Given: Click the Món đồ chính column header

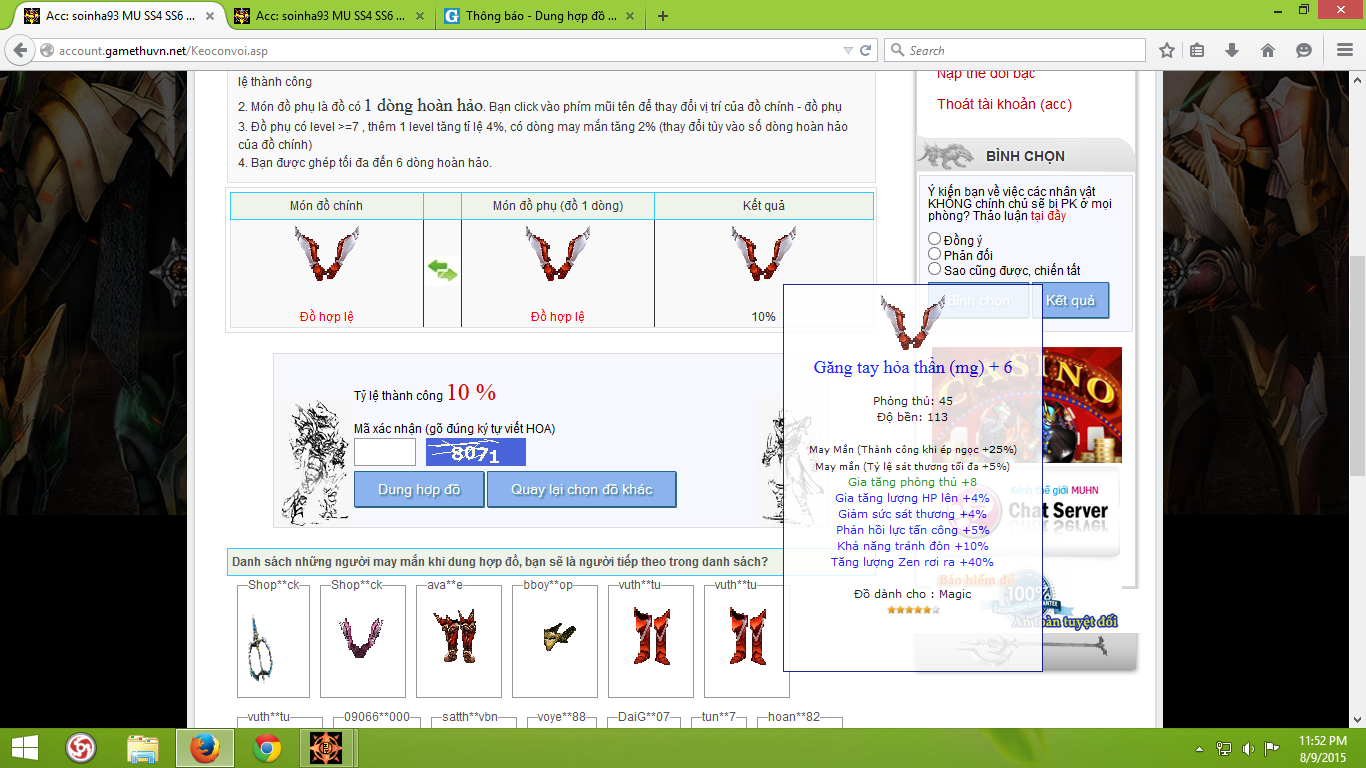Looking at the screenshot, I should (326, 205).
